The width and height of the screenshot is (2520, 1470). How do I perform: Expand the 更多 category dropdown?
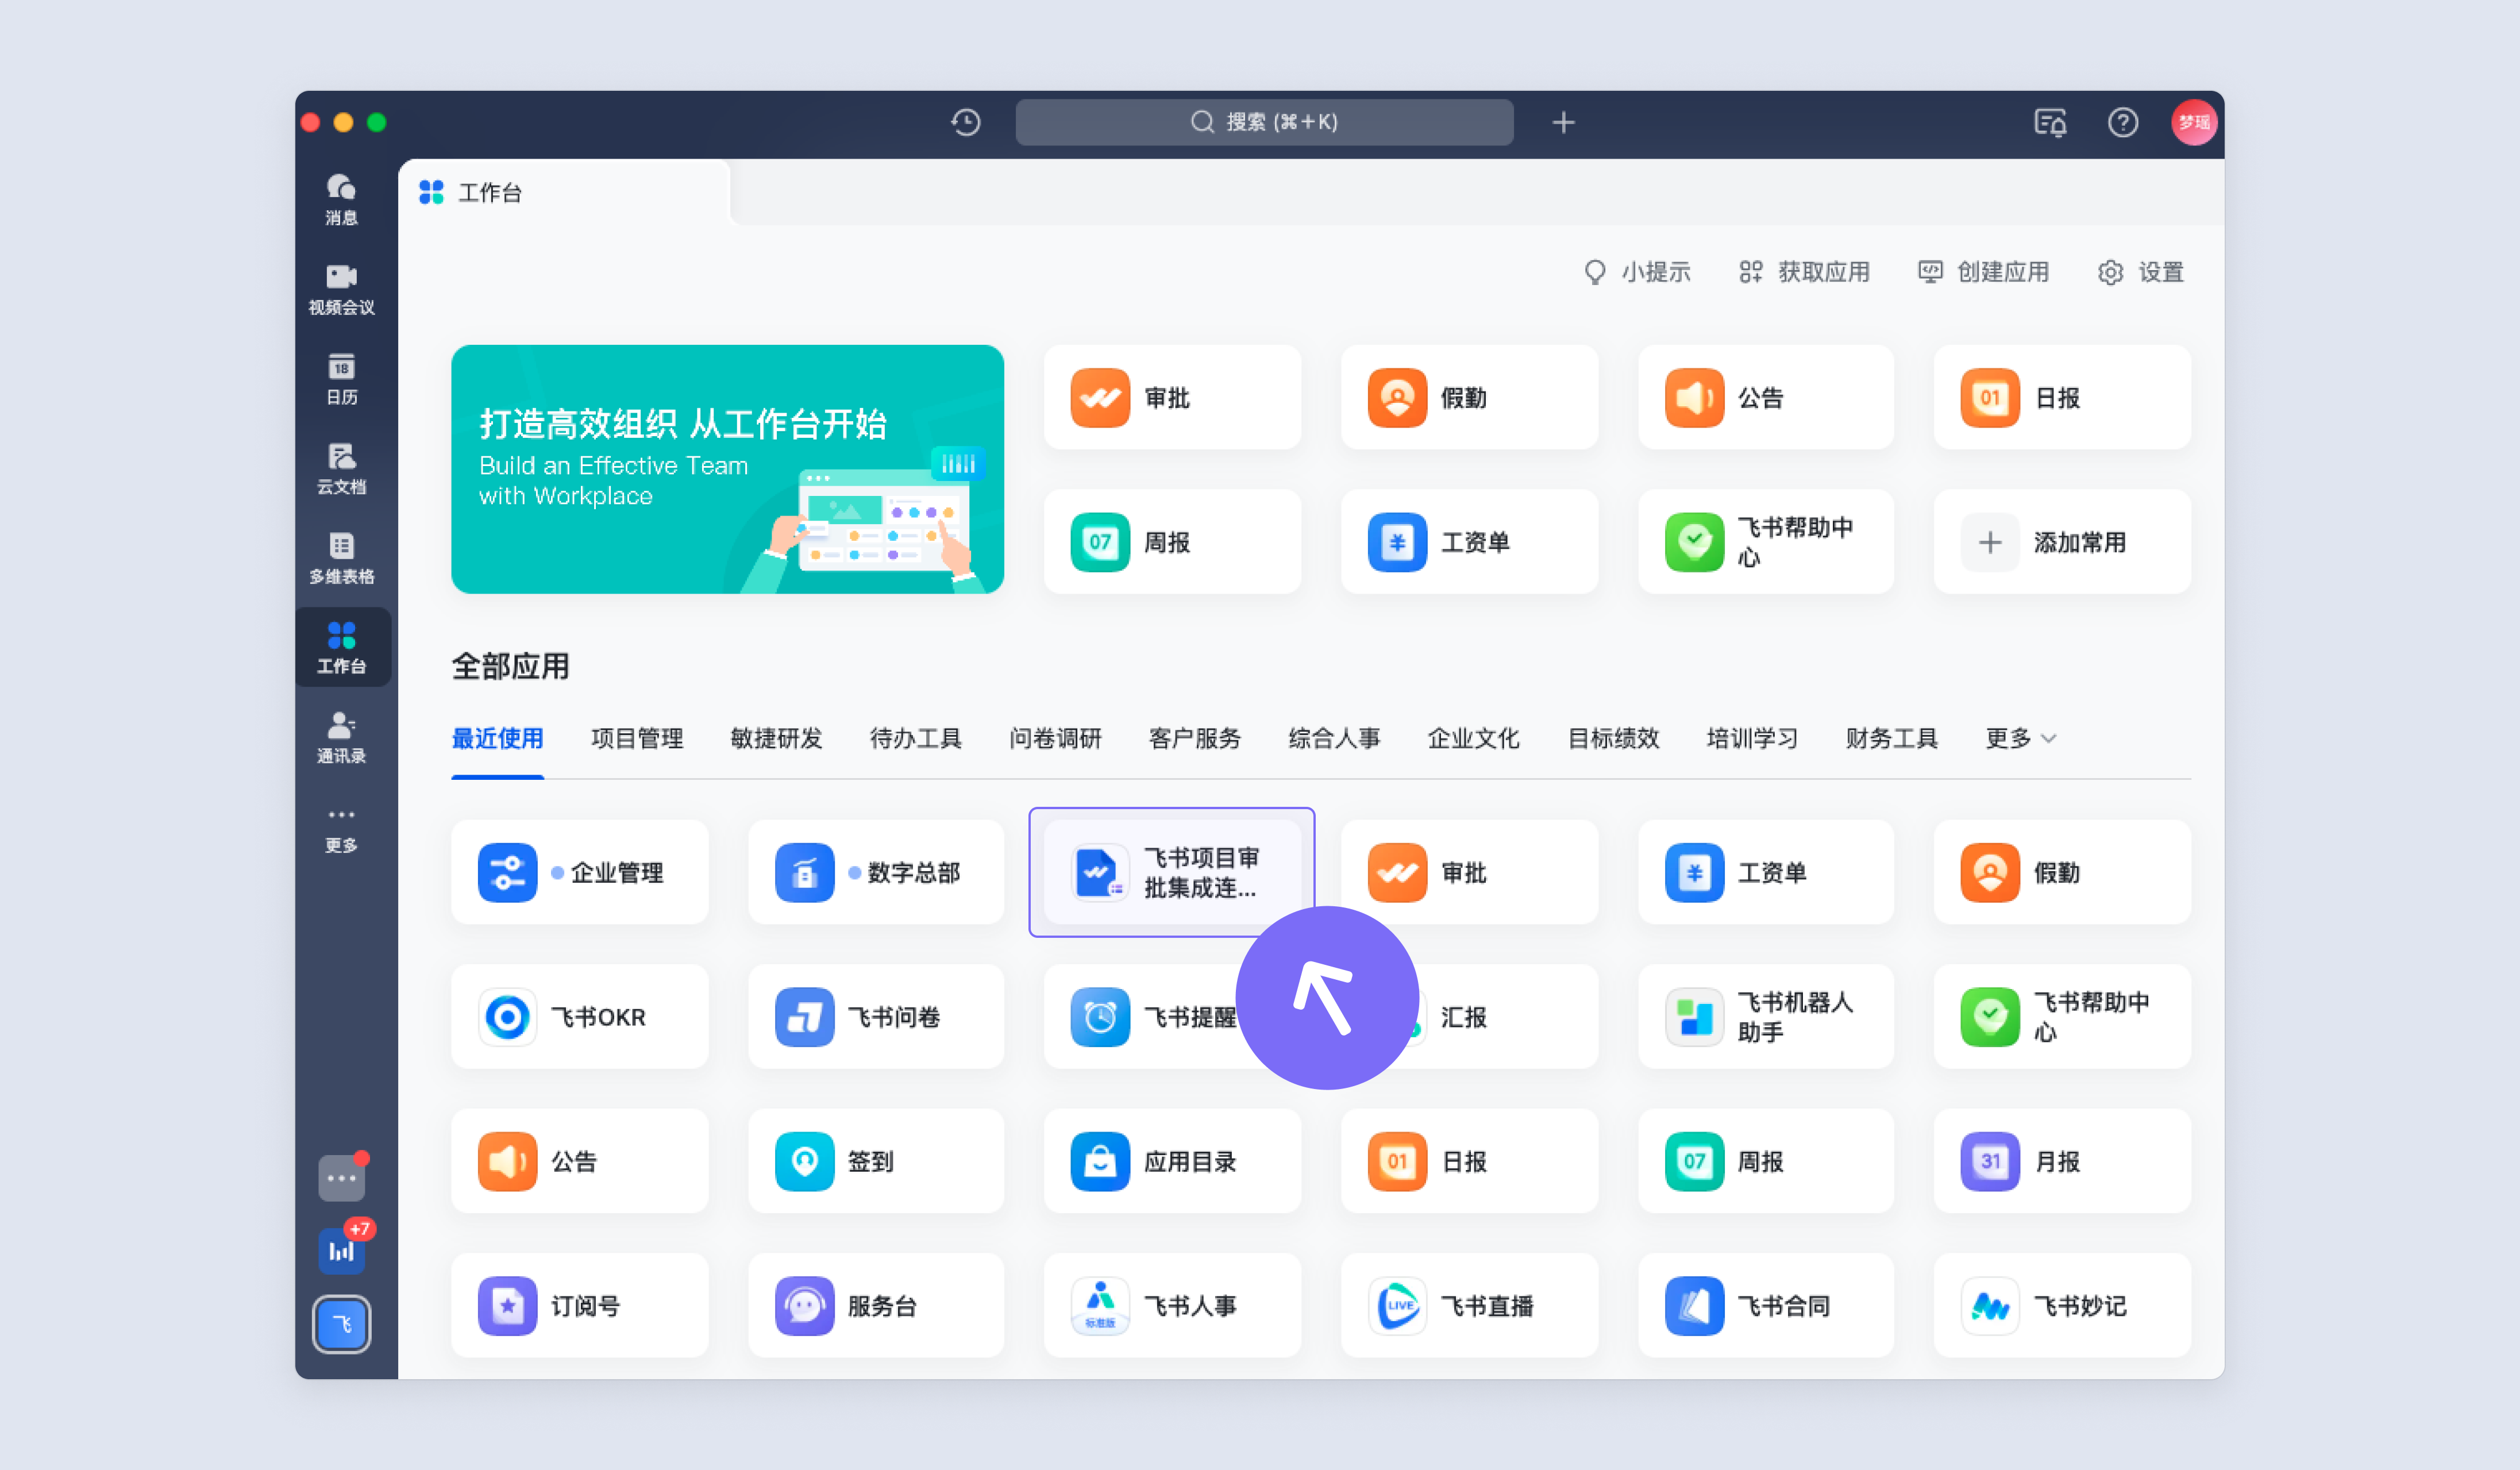(2020, 738)
